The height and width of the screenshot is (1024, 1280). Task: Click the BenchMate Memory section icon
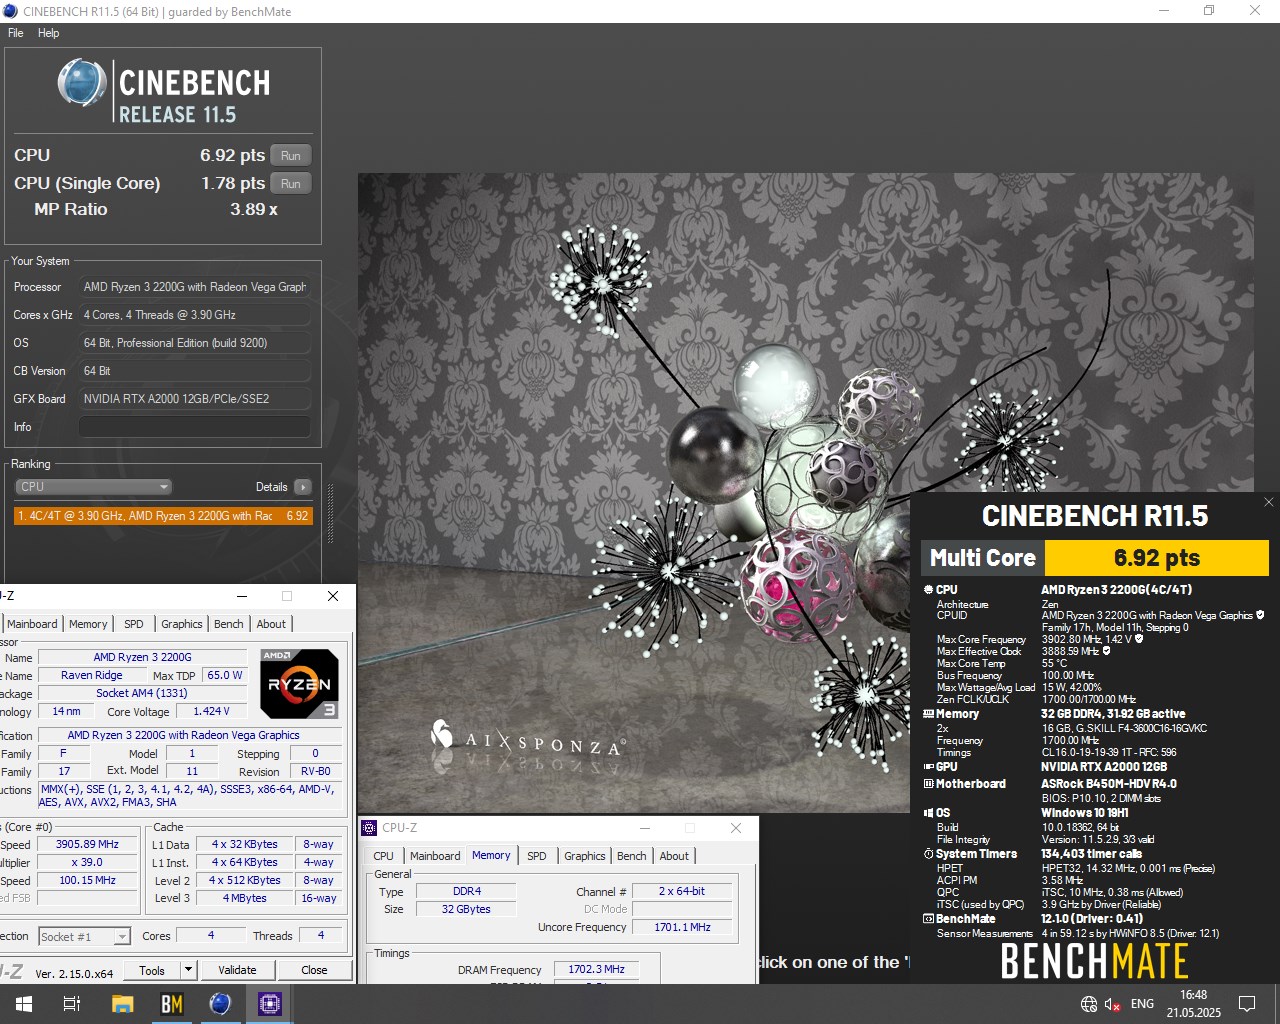click(x=928, y=714)
